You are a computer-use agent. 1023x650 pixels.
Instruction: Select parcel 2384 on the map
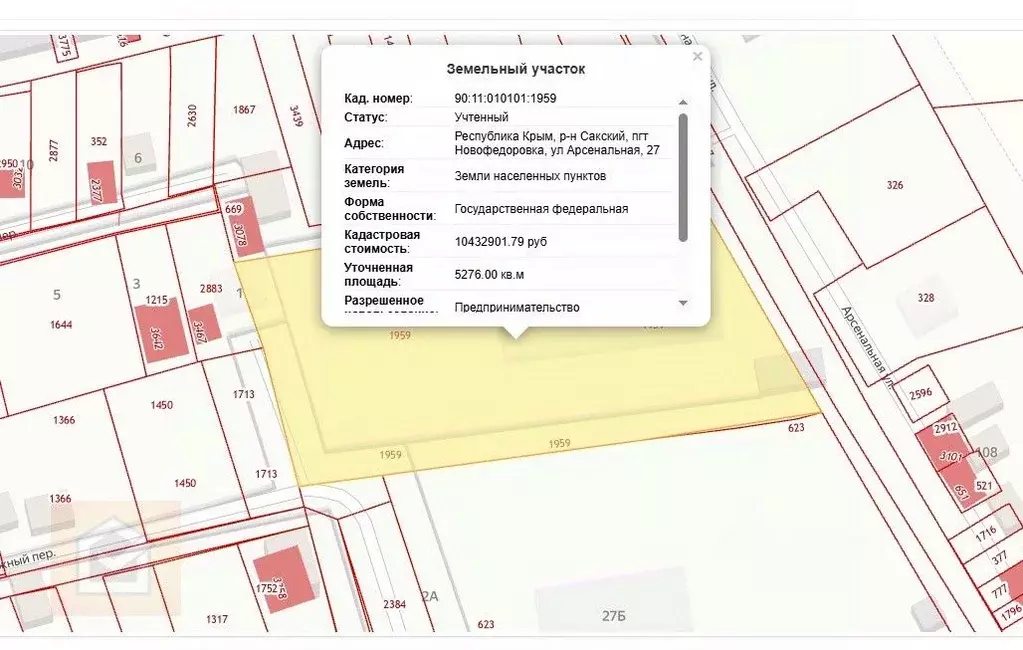(x=394, y=604)
